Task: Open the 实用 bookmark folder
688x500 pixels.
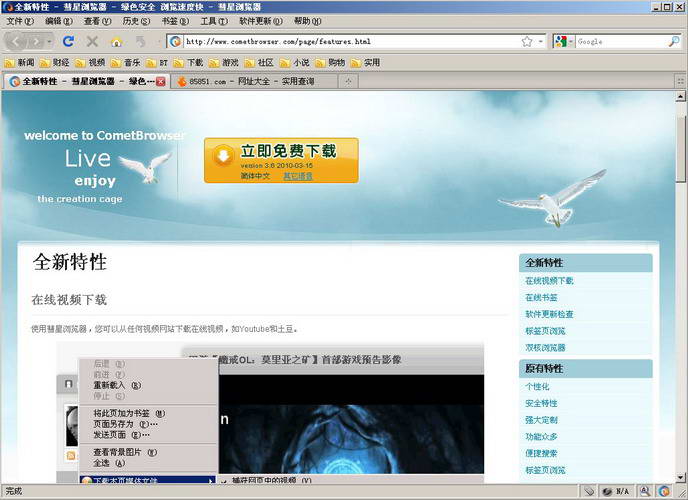Action: point(366,63)
